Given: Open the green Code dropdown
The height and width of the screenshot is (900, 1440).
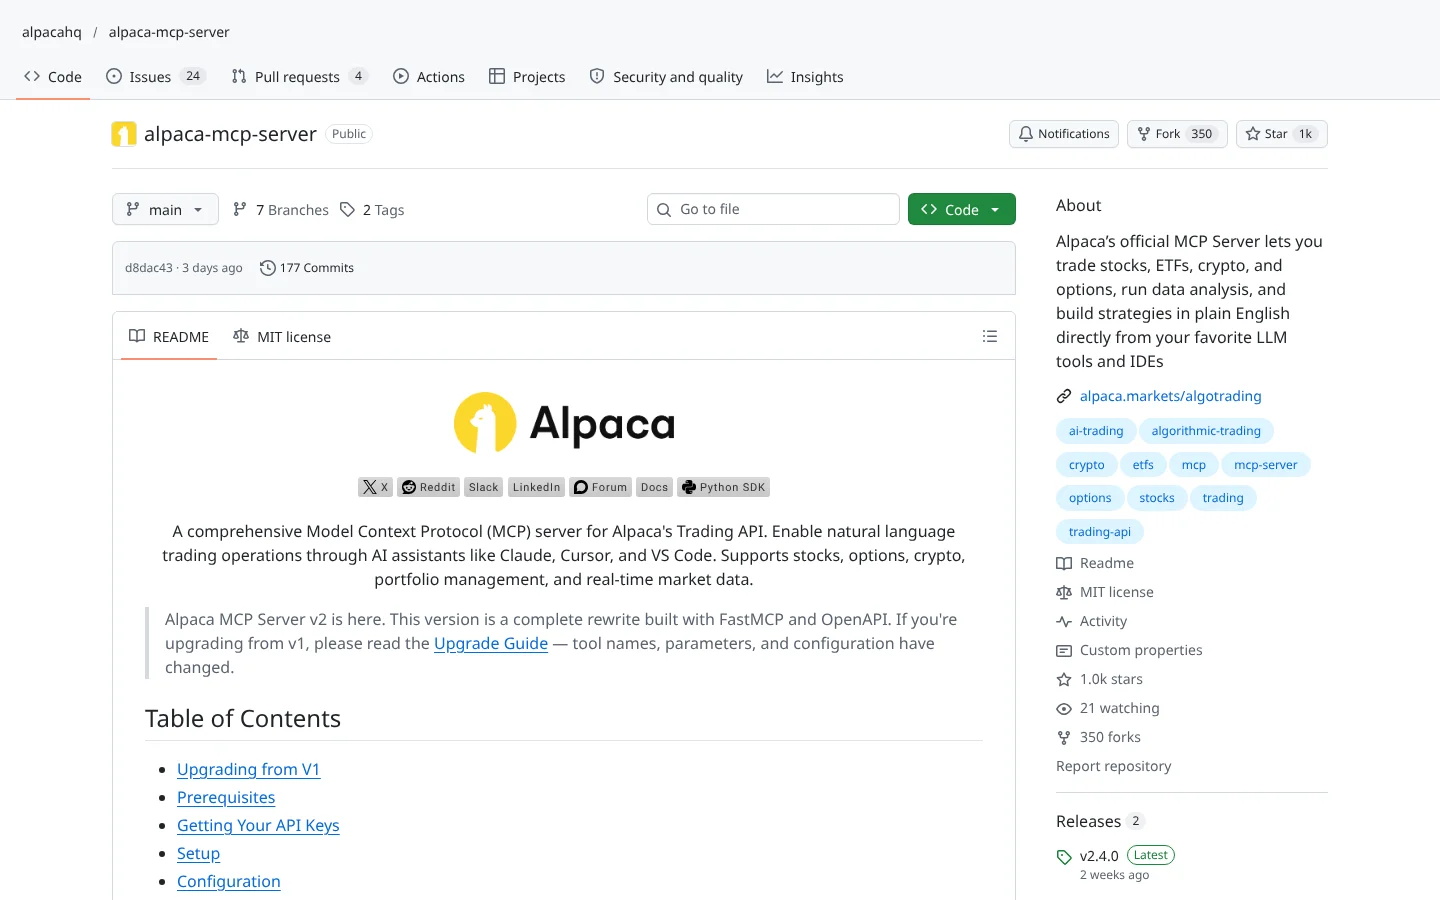Looking at the screenshot, I should tap(962, 209).
